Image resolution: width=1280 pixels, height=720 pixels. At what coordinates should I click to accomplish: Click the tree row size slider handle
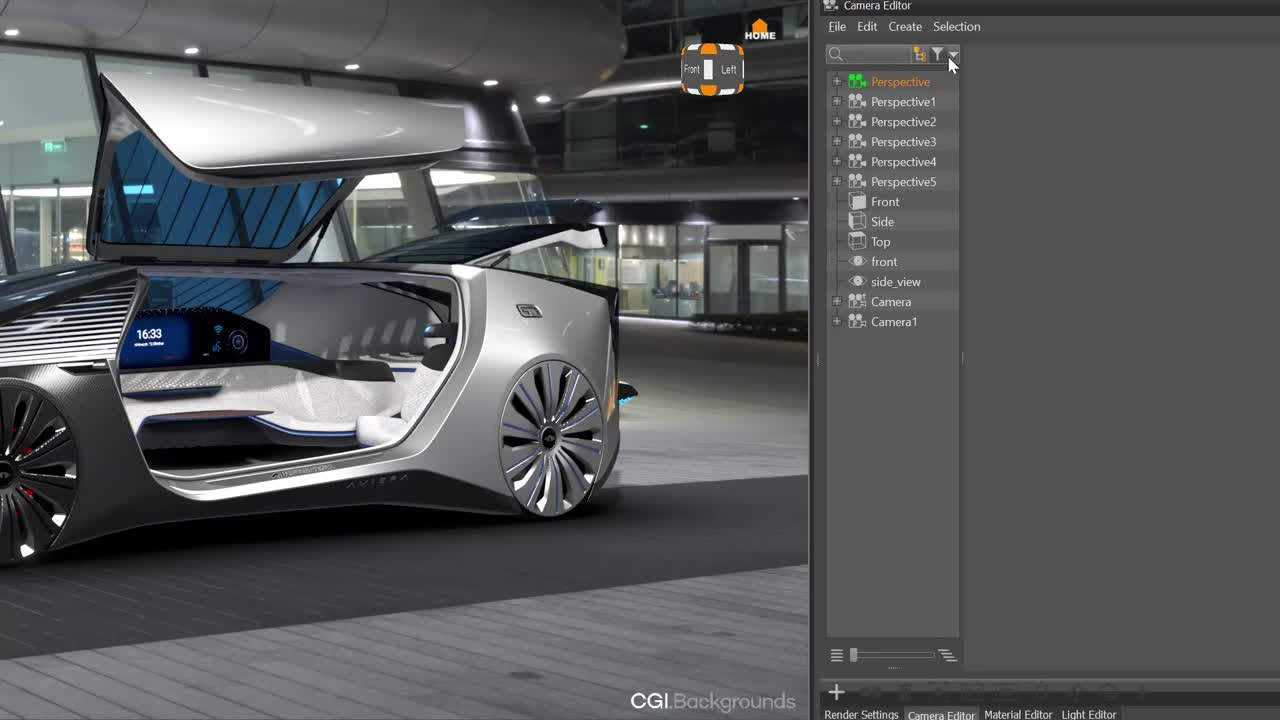pyautogui.click(x=854, y=655)
